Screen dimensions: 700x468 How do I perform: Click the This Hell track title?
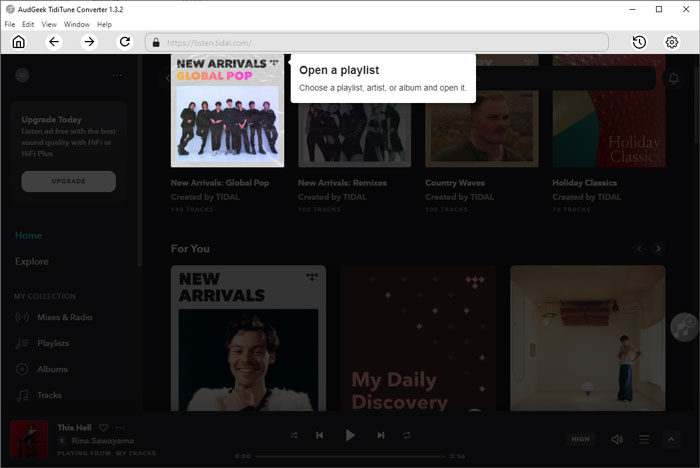[75, 427]
